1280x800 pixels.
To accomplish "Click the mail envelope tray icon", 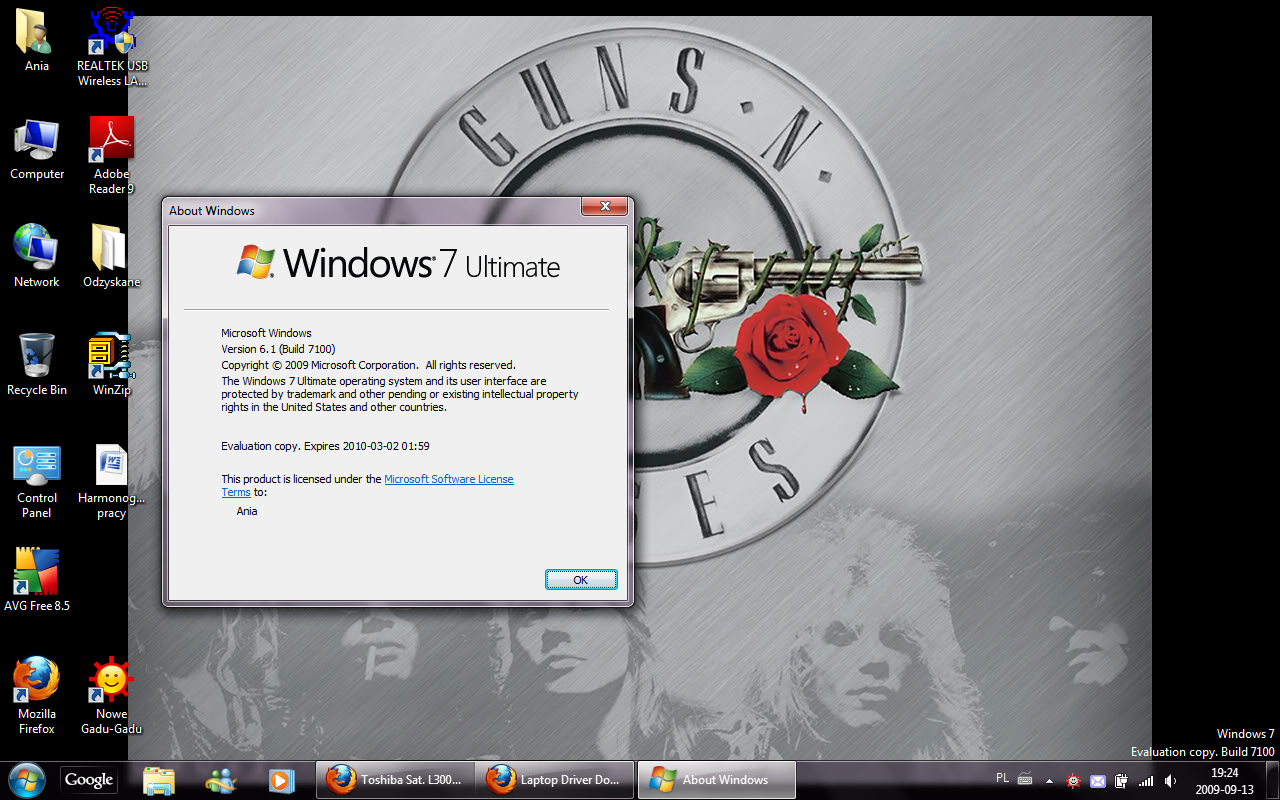I will coord(1098,781).
